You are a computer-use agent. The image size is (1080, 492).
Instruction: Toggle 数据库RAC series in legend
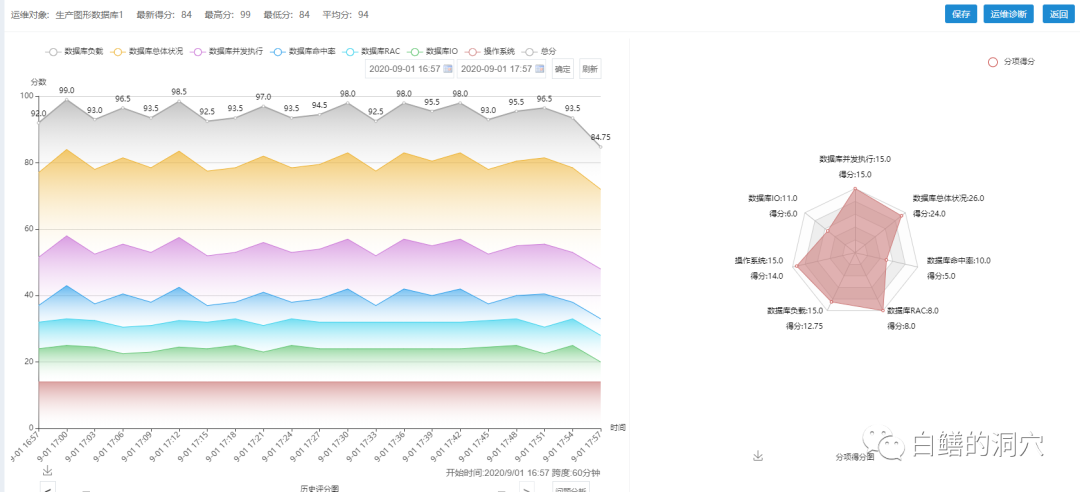(371, 51)
